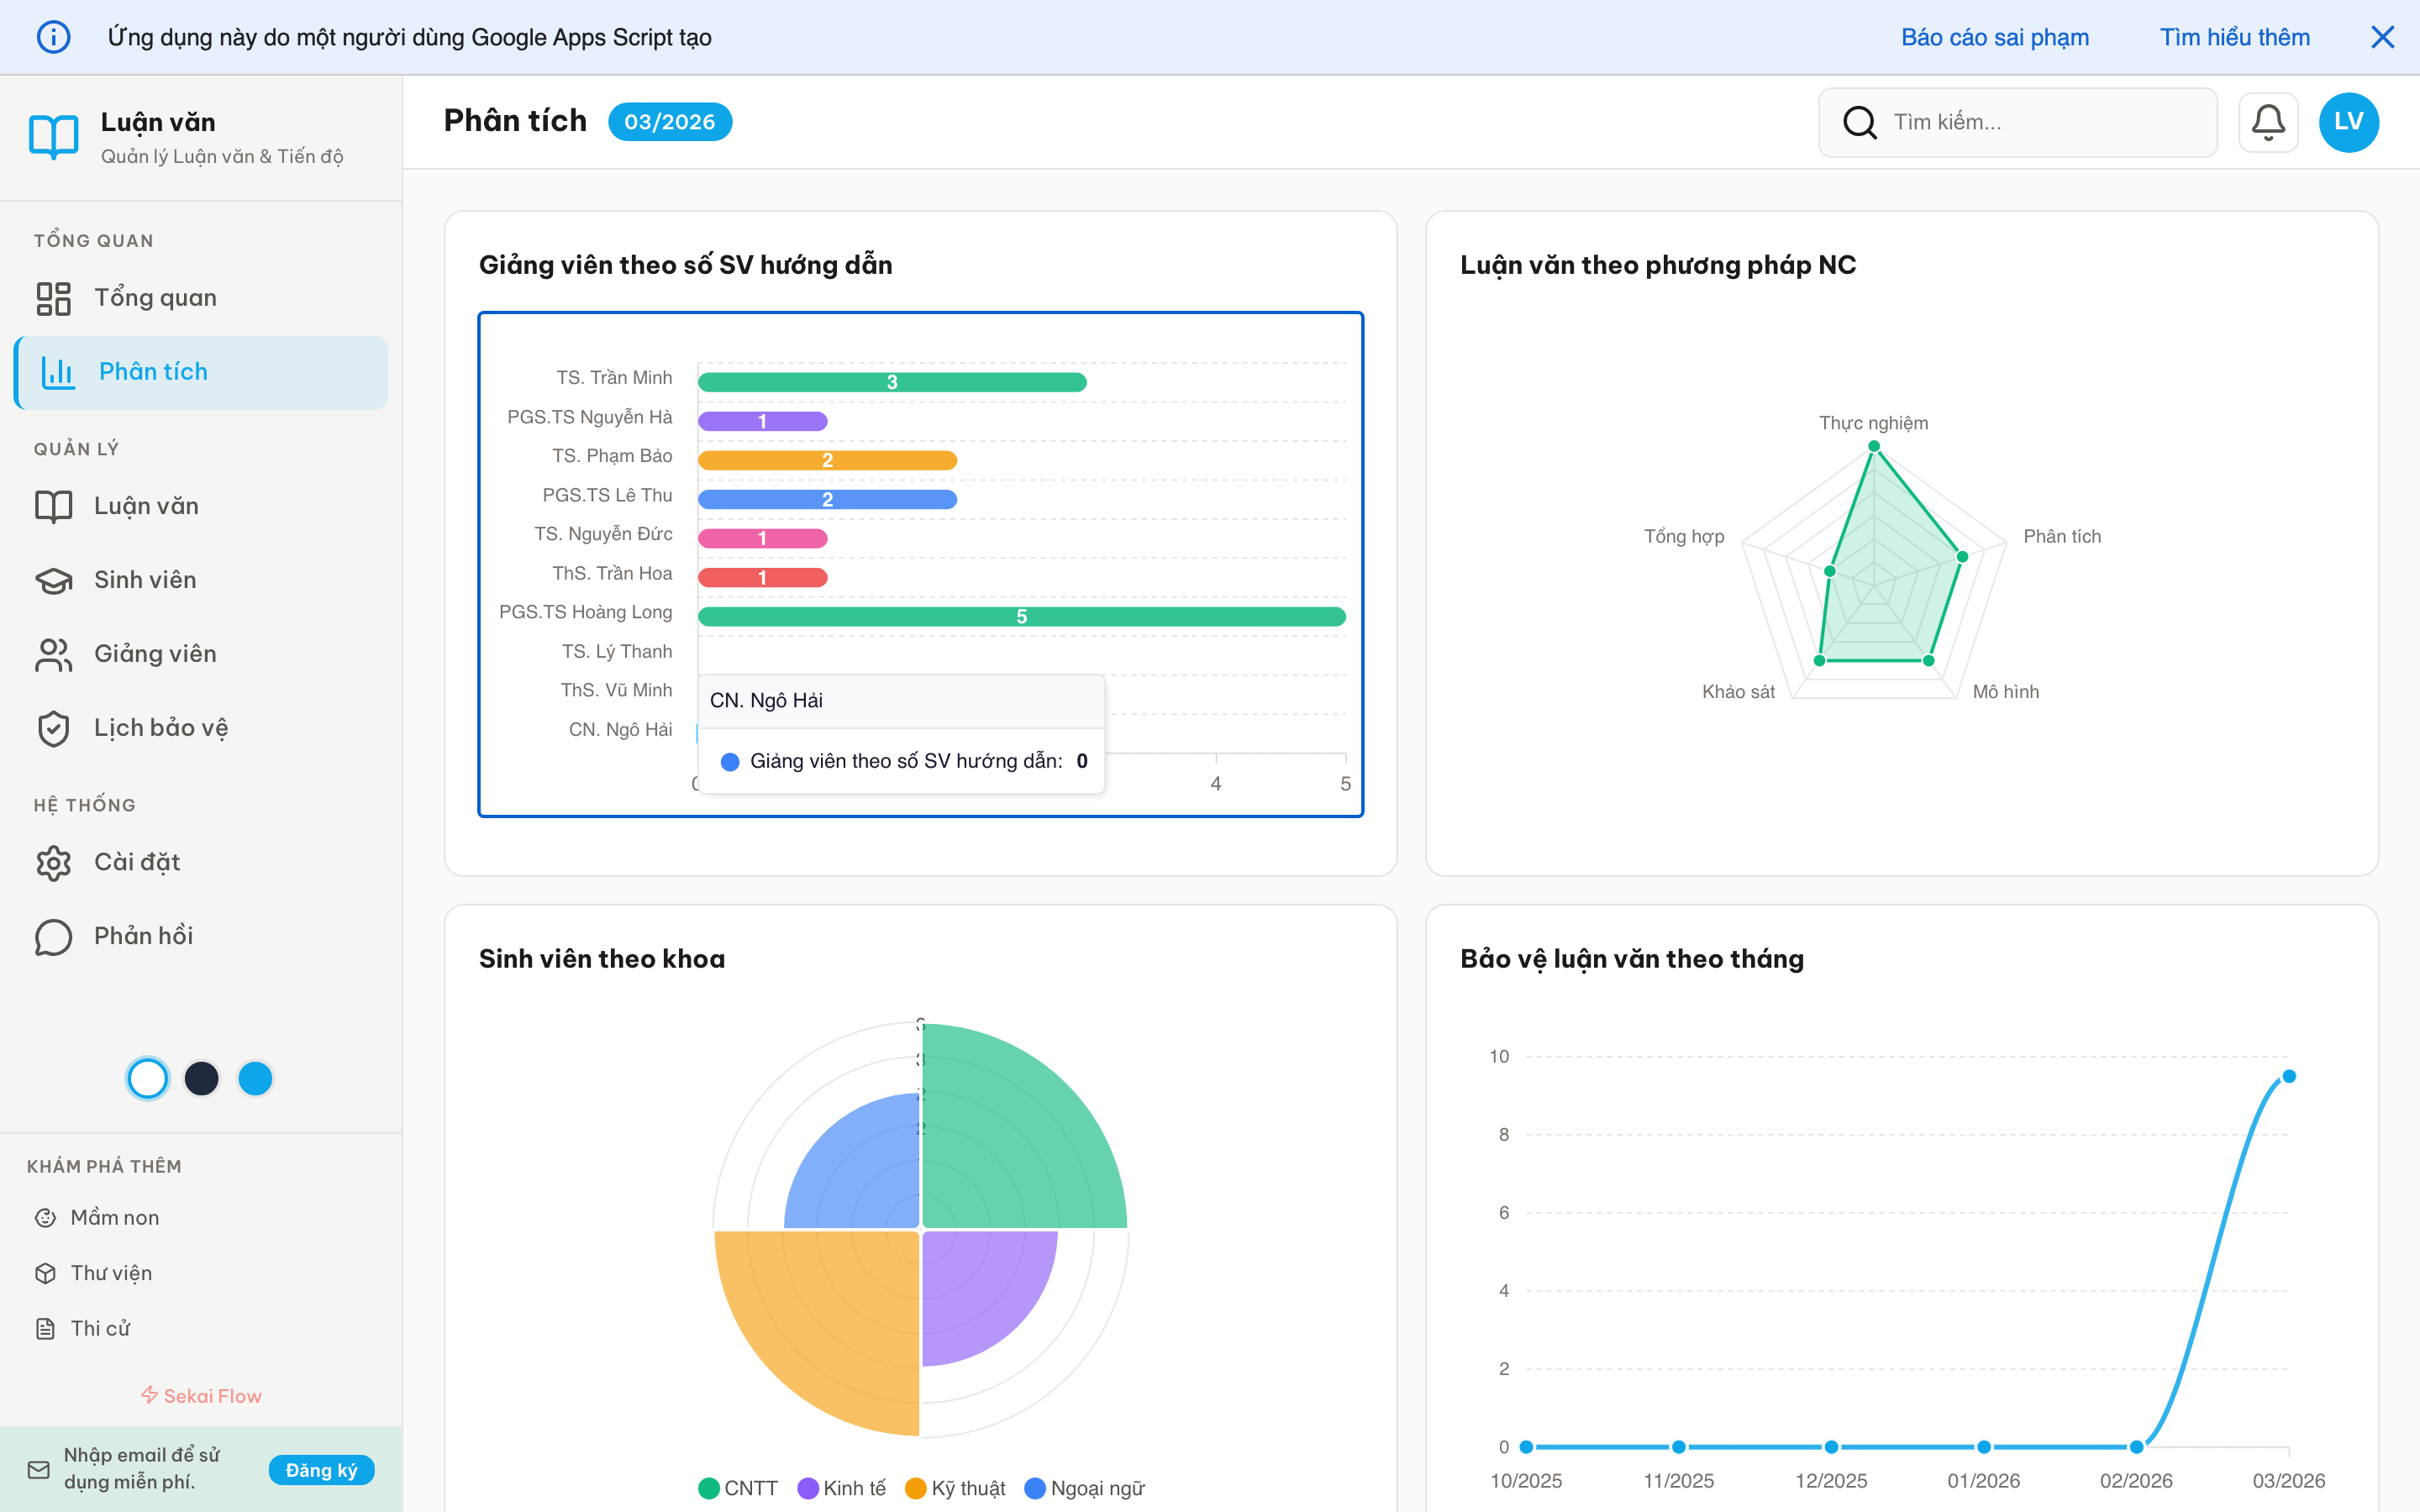Open the Giảng viên menu item
Image resolution: width=2420 pixels, height=1512 pixels.
click(155, 654)
